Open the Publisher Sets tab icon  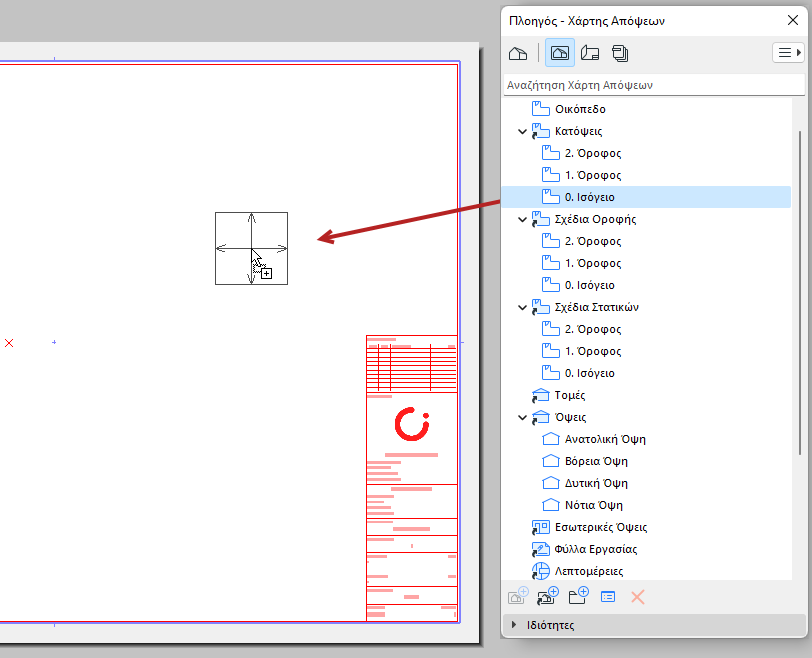tap(620, 53)
